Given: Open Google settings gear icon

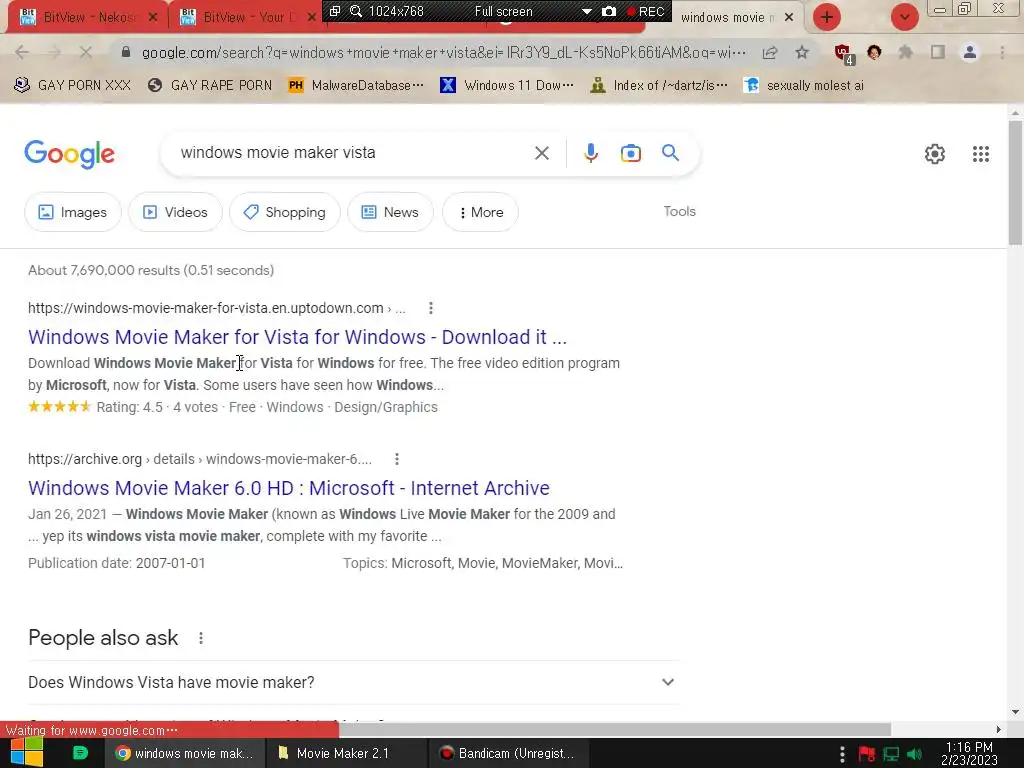Looking at the screenshot, I should (x=935, y=154).
